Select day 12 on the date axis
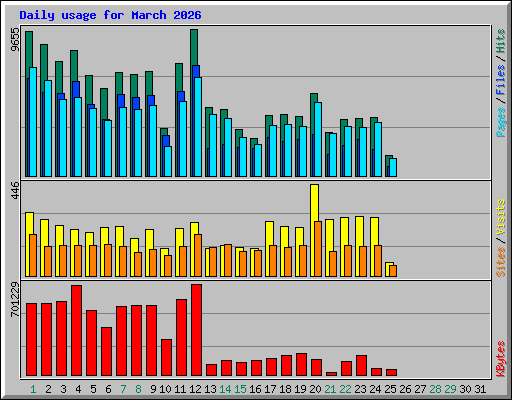Screen dimensions: 512x400 (x=195, y=389)
